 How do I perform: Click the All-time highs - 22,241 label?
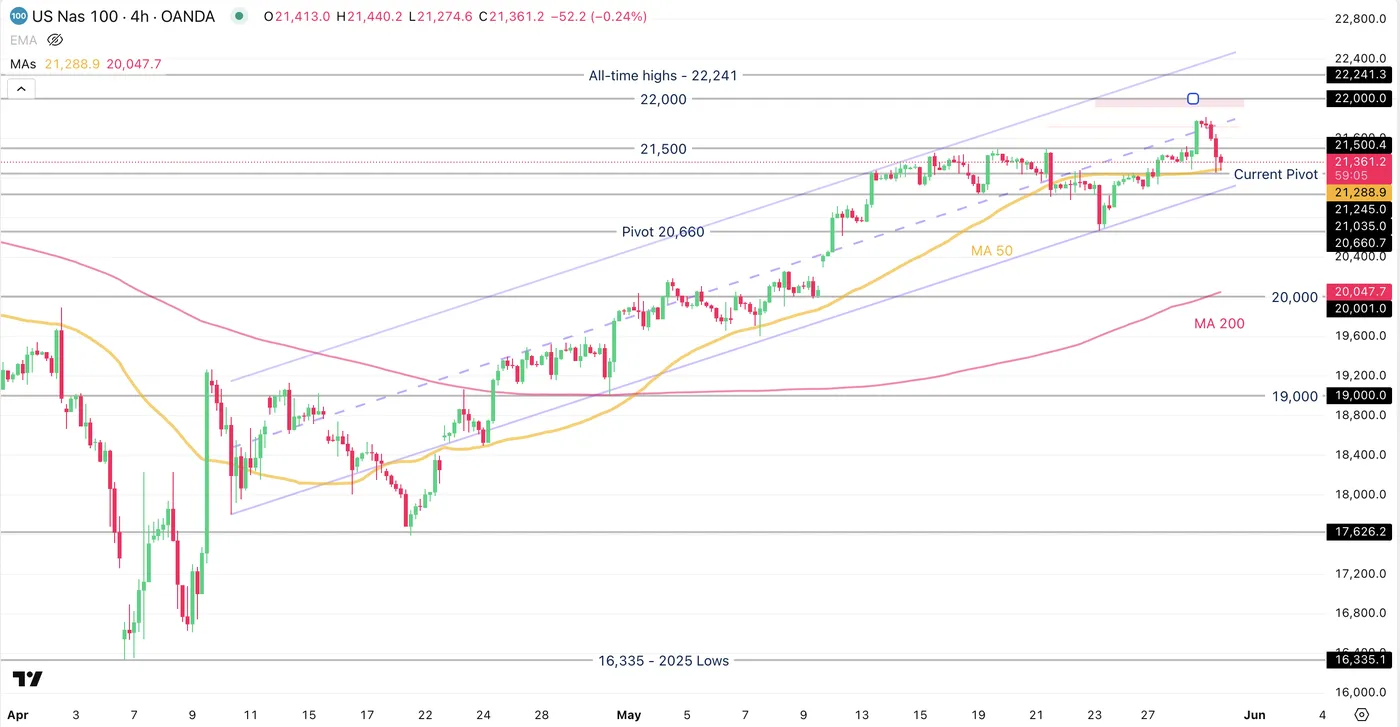(663, 75)
